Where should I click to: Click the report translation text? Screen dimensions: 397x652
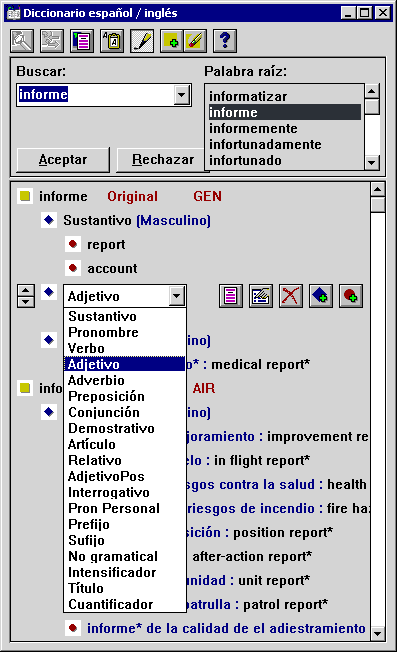click(x=106, y=244)
